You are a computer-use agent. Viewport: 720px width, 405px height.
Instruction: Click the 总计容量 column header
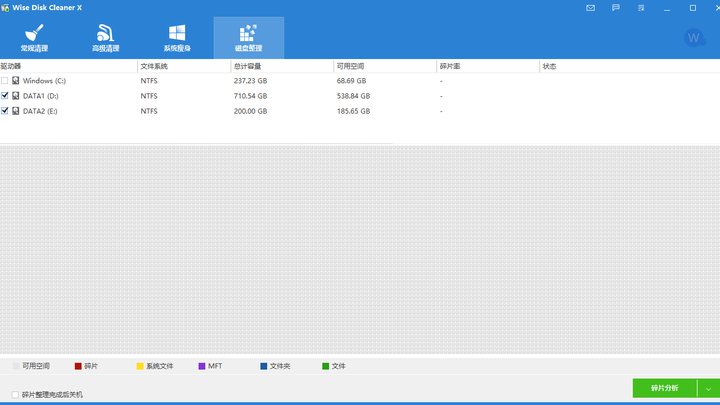coord(282,66)
